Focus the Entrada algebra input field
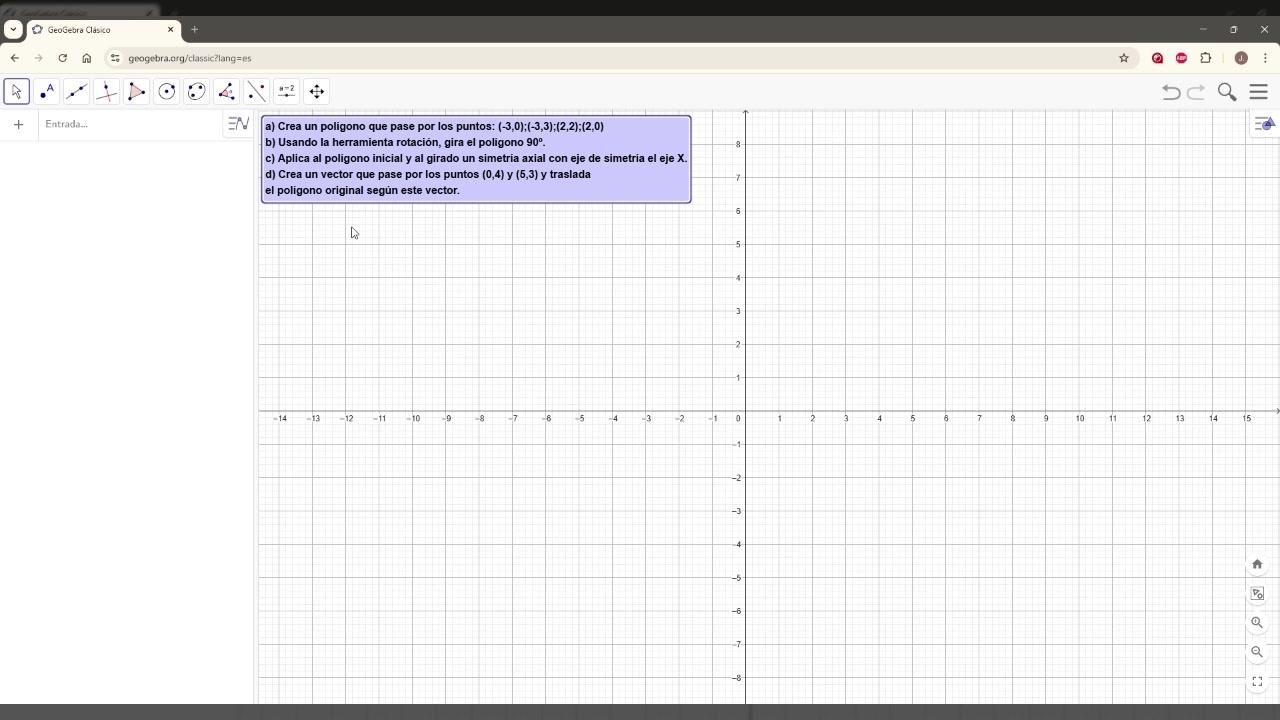This screenshot has width=1280, height=720. pos(130,124)
